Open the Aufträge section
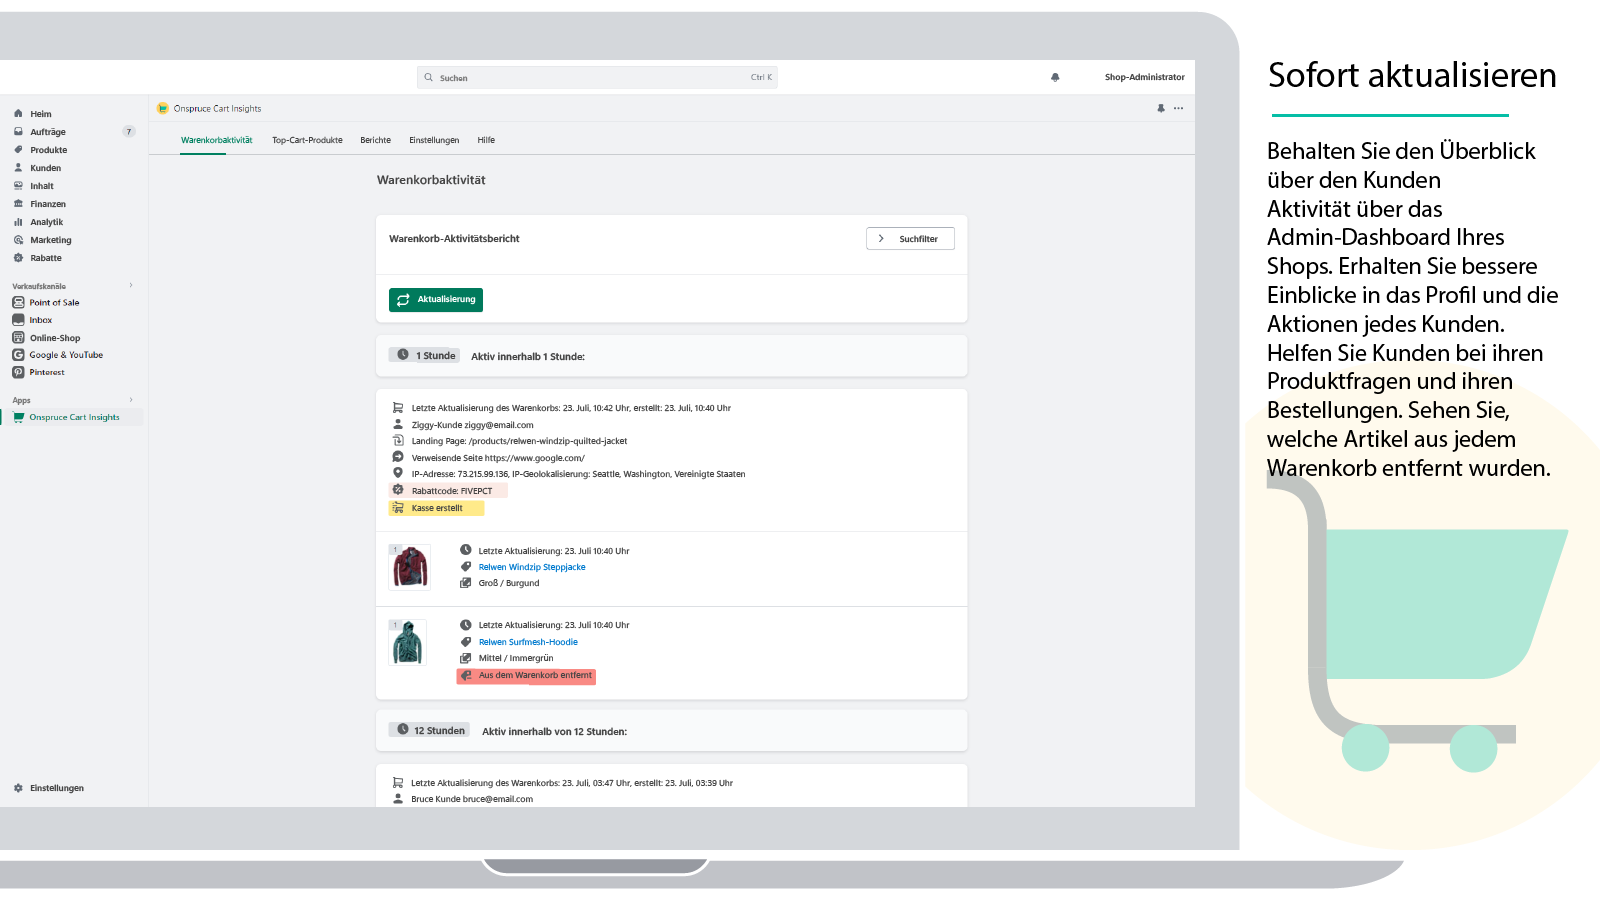Screen dimensions: 1600x900 pos(47,132)
